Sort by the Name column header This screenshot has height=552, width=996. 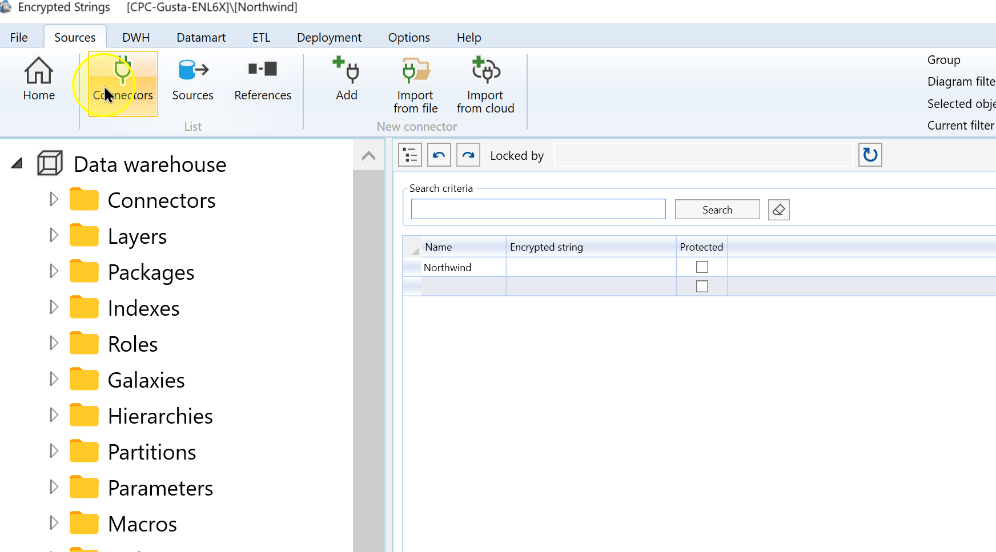coord(464,247)
